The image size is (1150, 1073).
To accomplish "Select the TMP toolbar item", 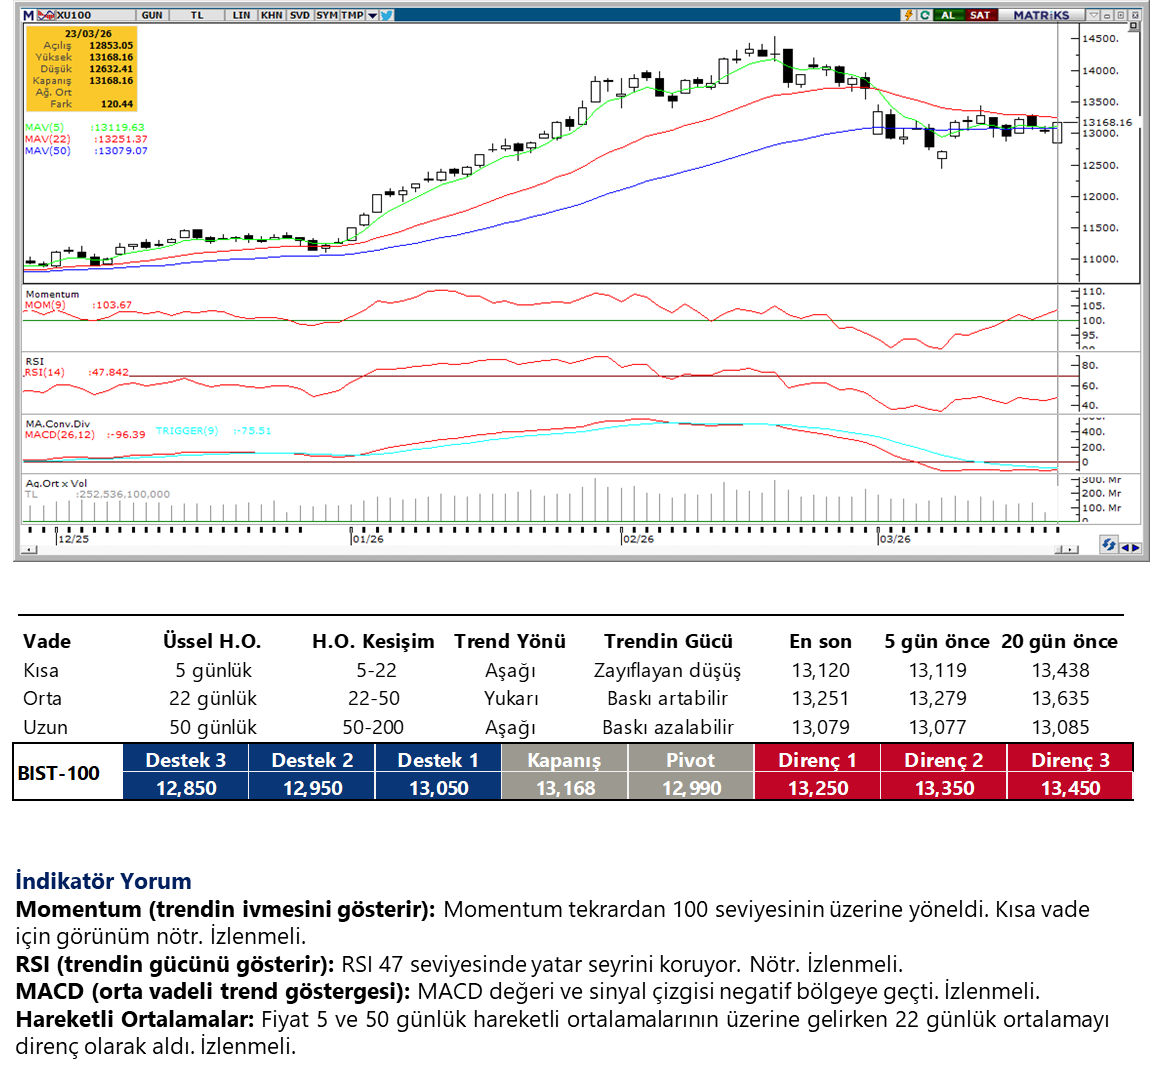I will [x=352, y=15].
